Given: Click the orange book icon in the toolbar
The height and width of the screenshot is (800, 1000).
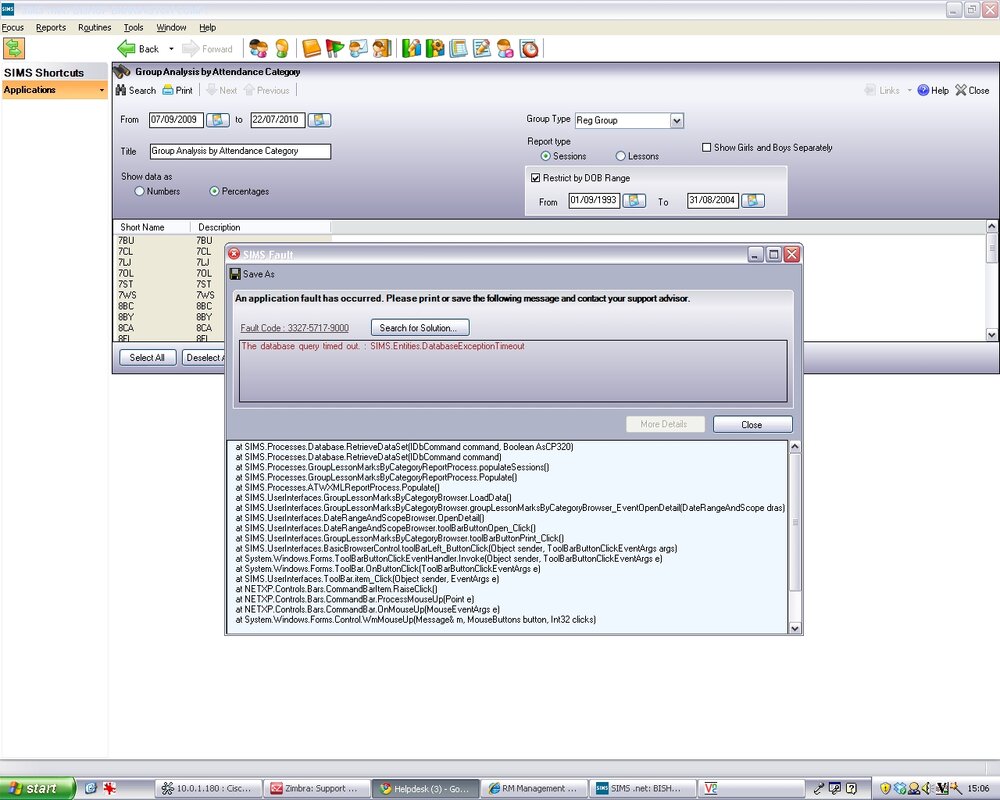Looking at the screenshot, I should click(x=311, y=48).
